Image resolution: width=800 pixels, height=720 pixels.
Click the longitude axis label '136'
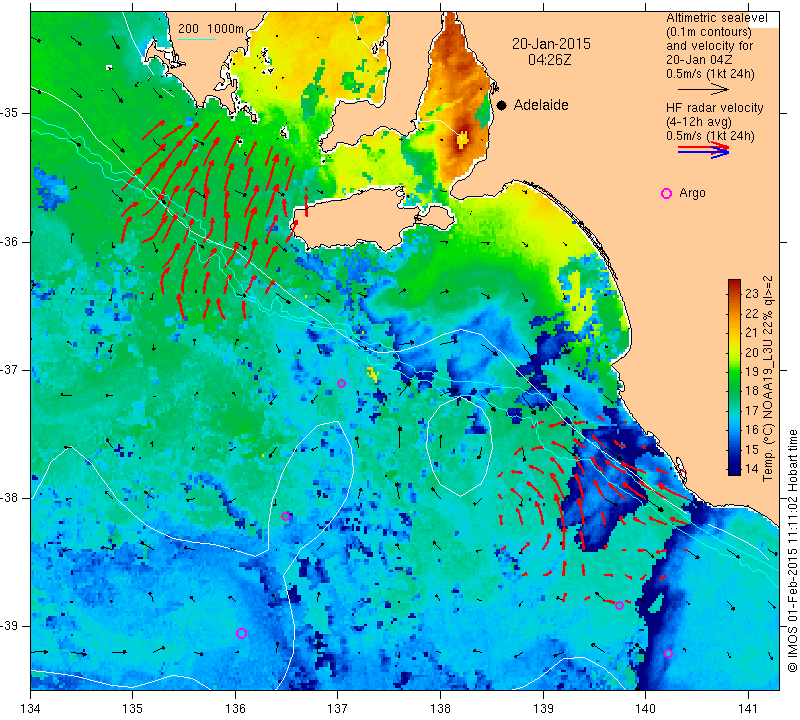click(235, 709)
